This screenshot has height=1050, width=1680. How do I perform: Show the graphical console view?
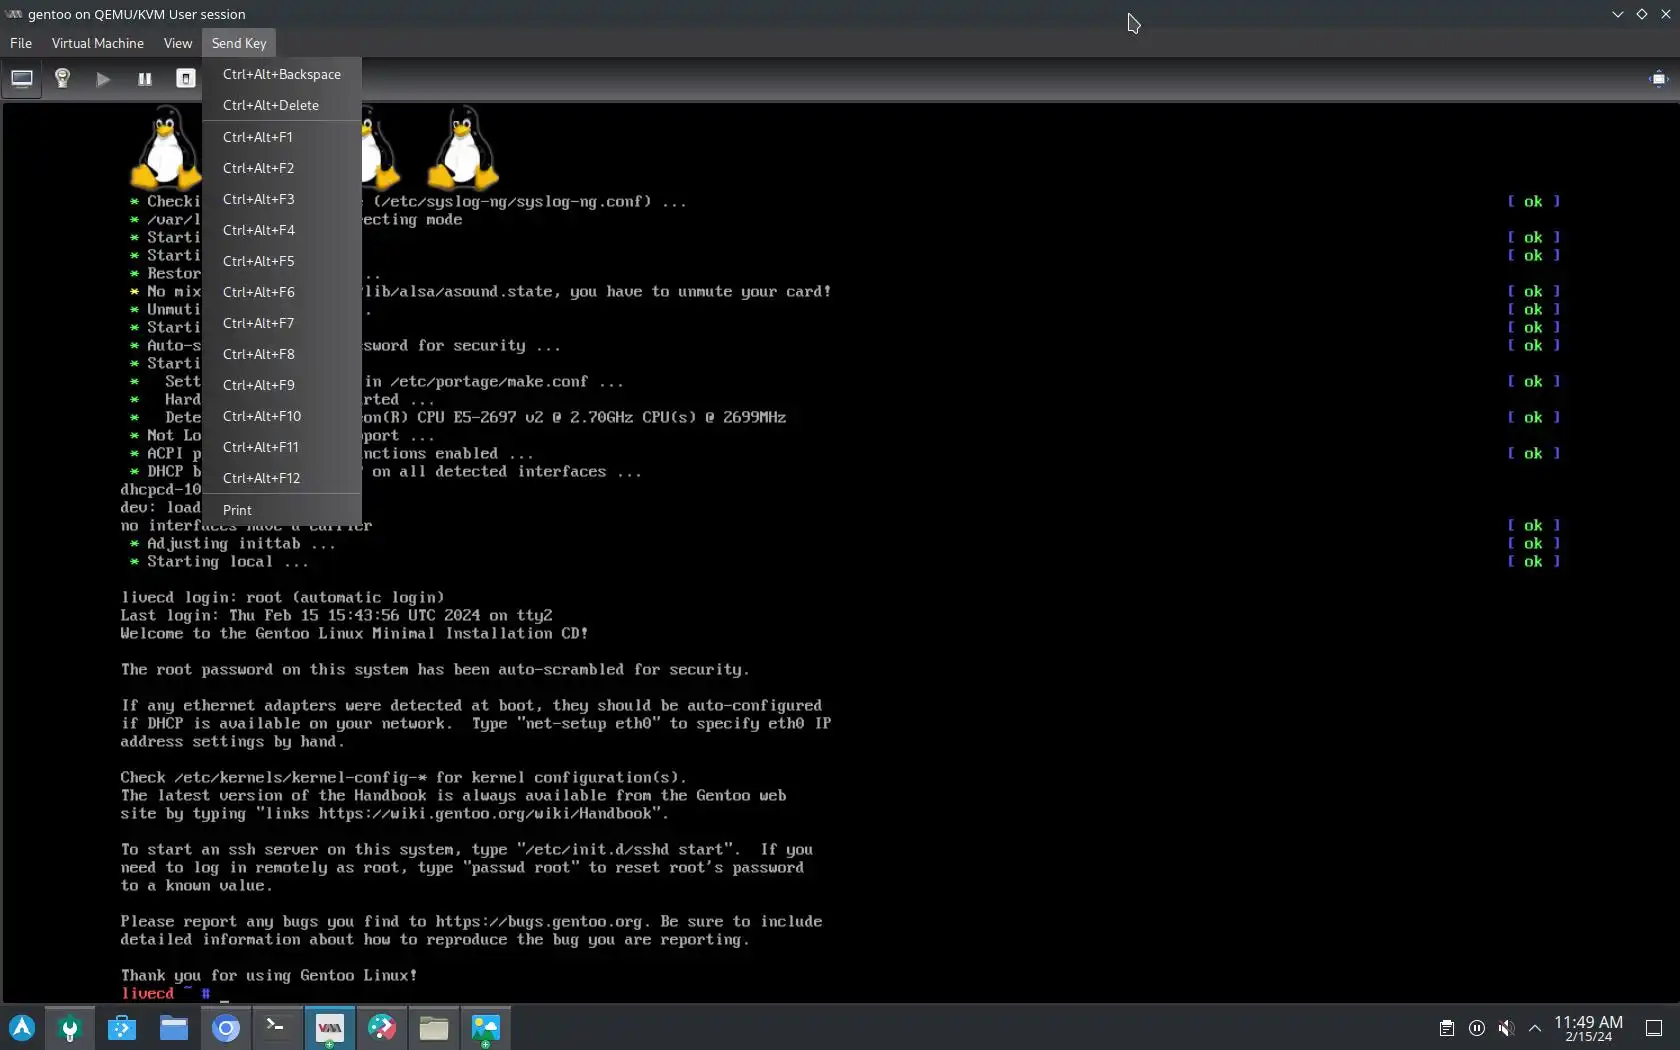click(21, 78)
